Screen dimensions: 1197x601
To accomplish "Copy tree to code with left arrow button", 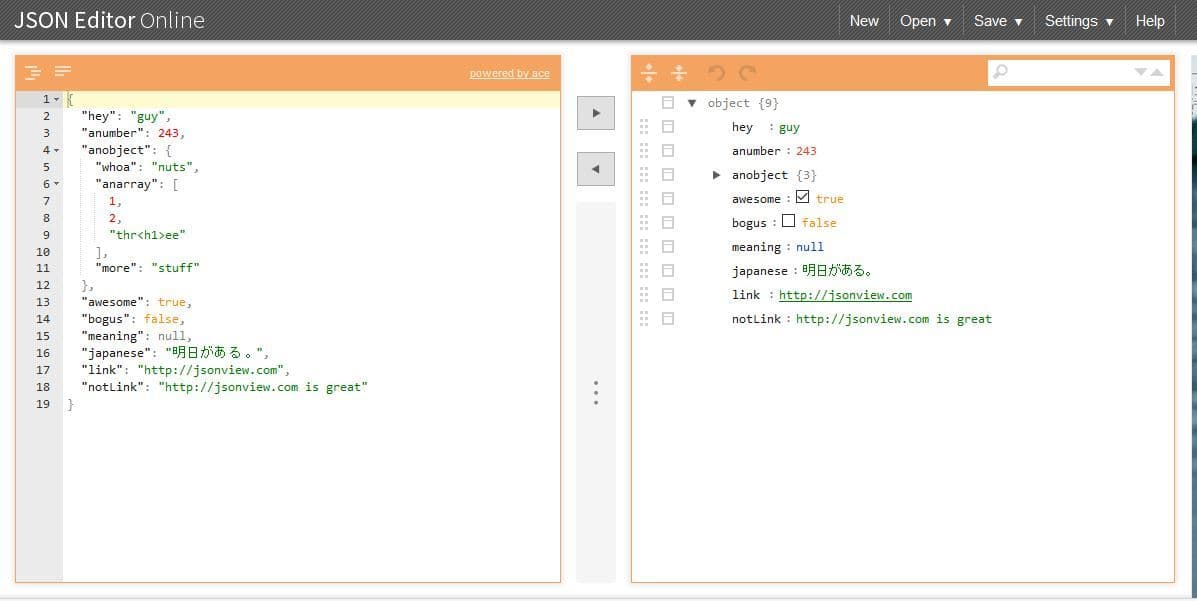I will 596,169.
